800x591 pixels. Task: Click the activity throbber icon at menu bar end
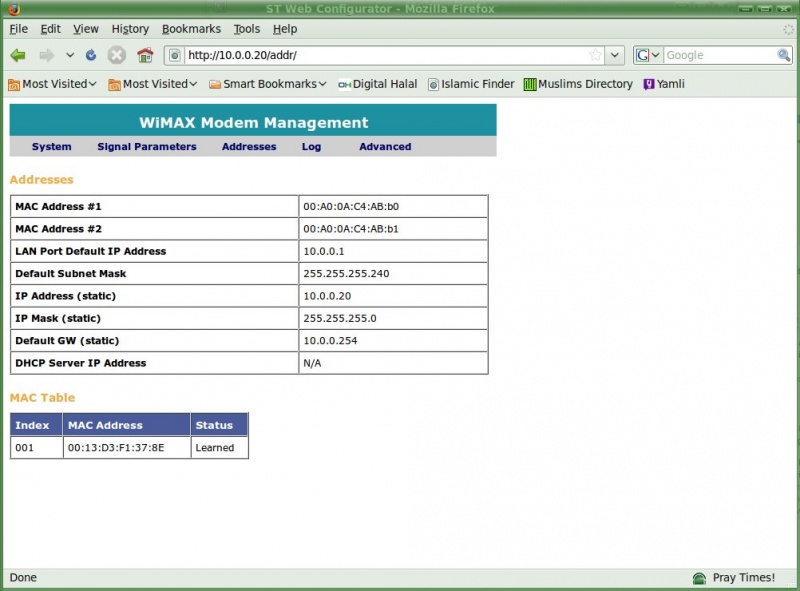788,29
